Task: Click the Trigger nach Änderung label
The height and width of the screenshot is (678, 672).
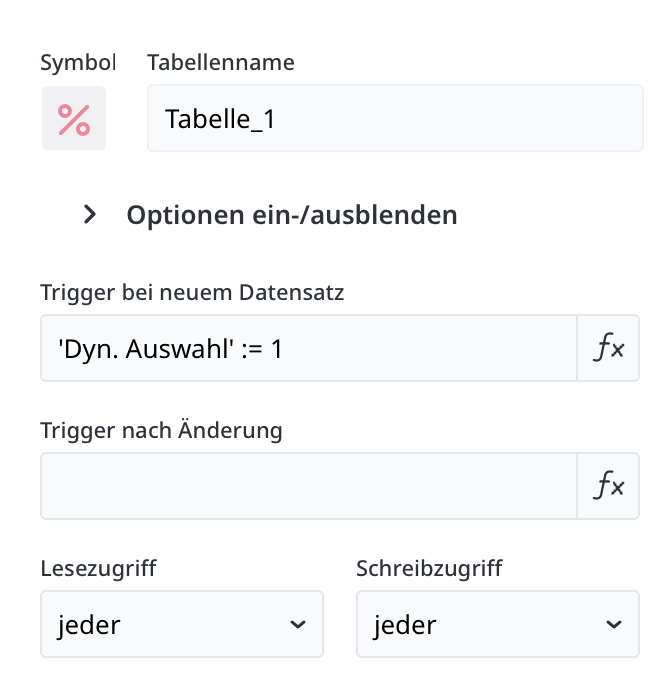Action: tap(161, 430)
